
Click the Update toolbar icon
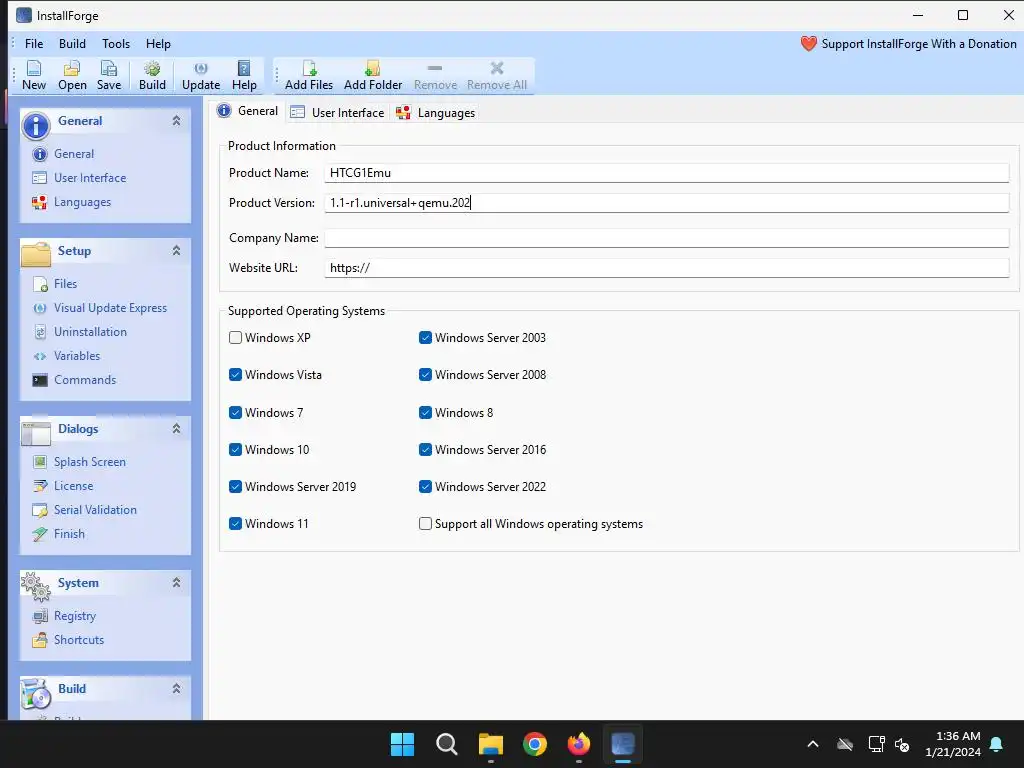[200, 76]
